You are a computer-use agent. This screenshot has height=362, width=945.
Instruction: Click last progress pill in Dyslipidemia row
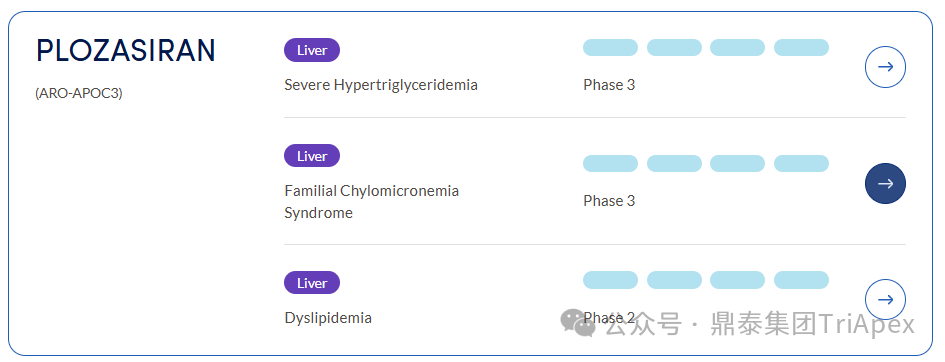click(801, 280)
